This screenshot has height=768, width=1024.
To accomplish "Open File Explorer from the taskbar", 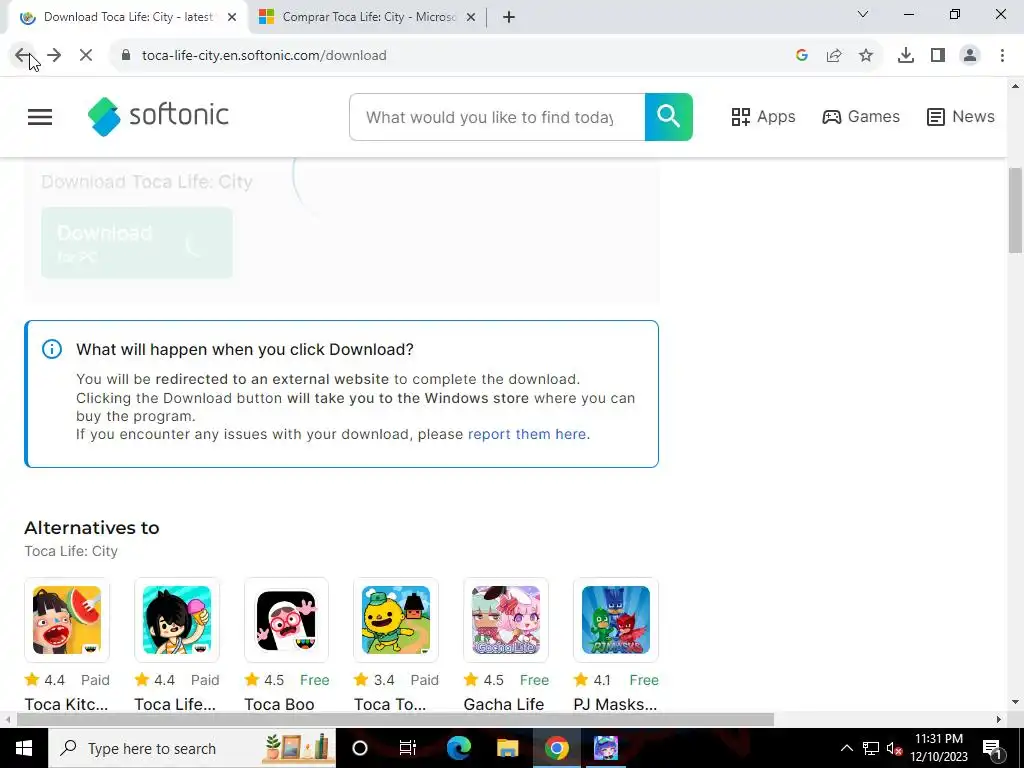I will [507, 748].
